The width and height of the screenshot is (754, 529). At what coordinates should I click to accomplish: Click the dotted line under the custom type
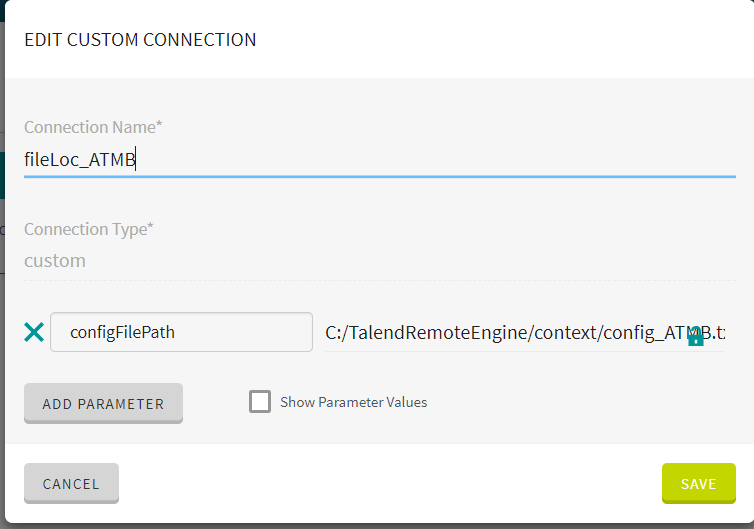(379, 280)
